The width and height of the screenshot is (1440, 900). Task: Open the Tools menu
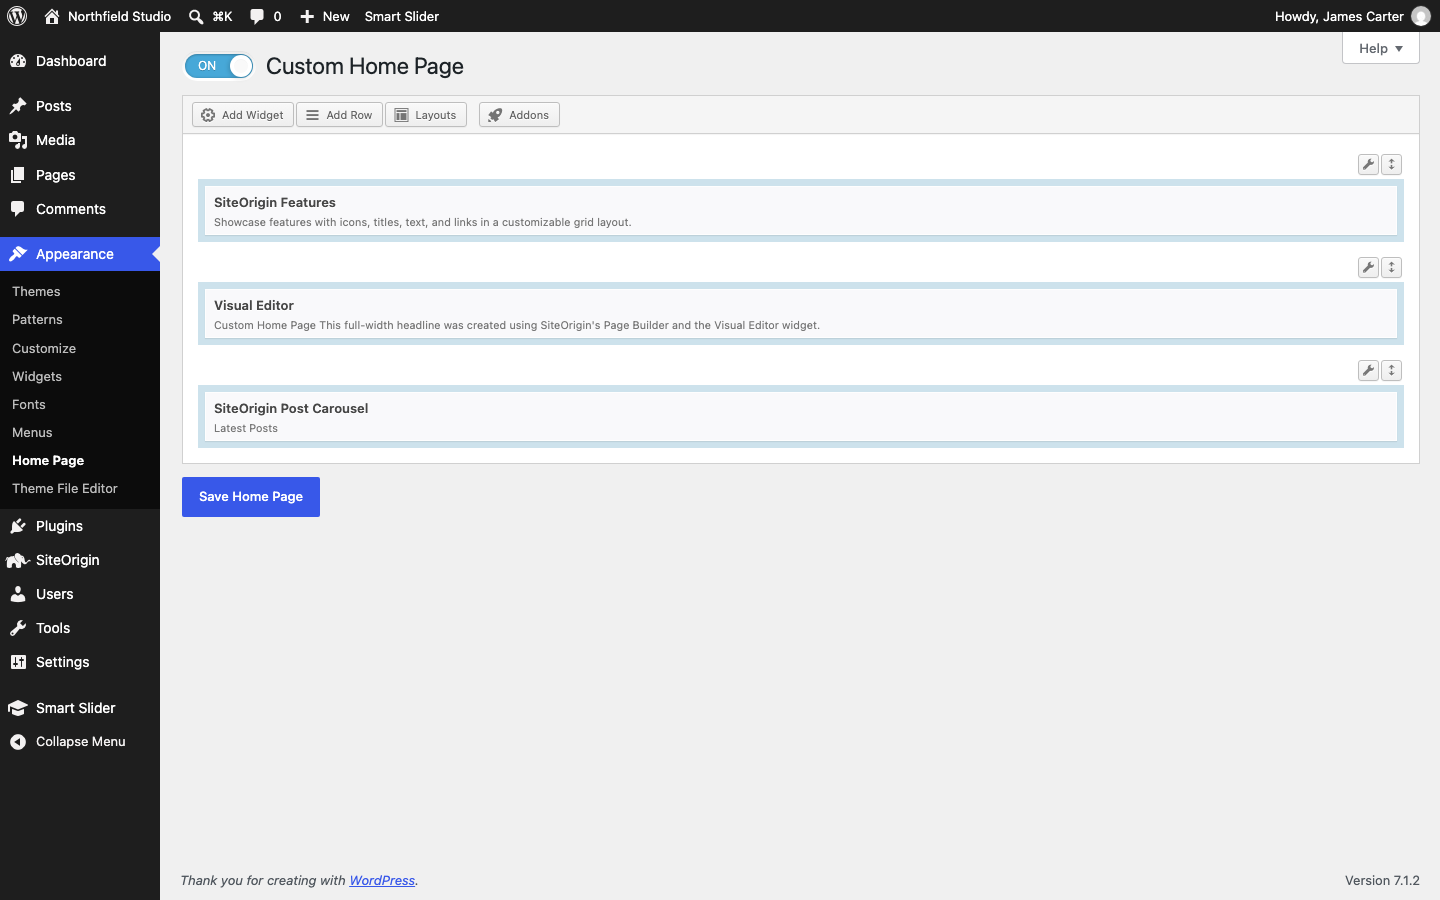tap(80, 628)
